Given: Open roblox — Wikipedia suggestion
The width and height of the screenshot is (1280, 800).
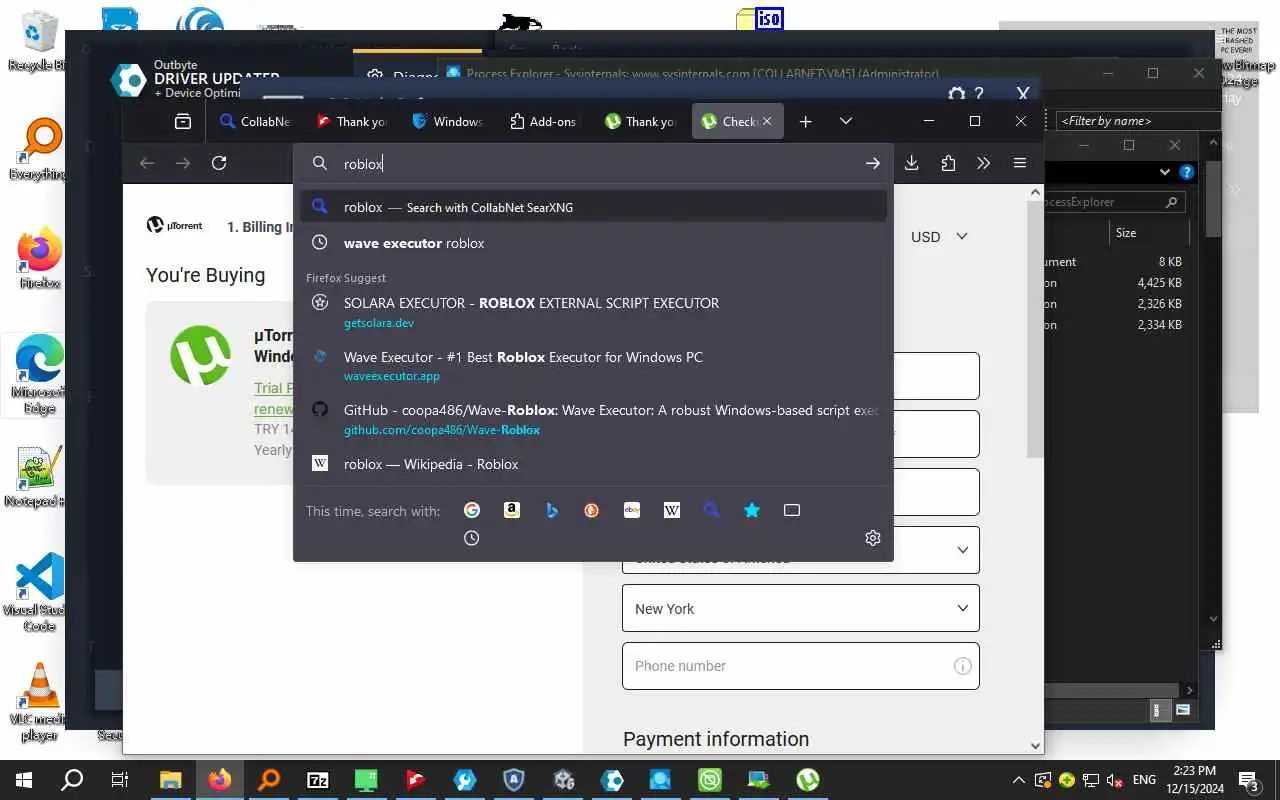Looking at the screenshot, I should [x=594, y=464].
